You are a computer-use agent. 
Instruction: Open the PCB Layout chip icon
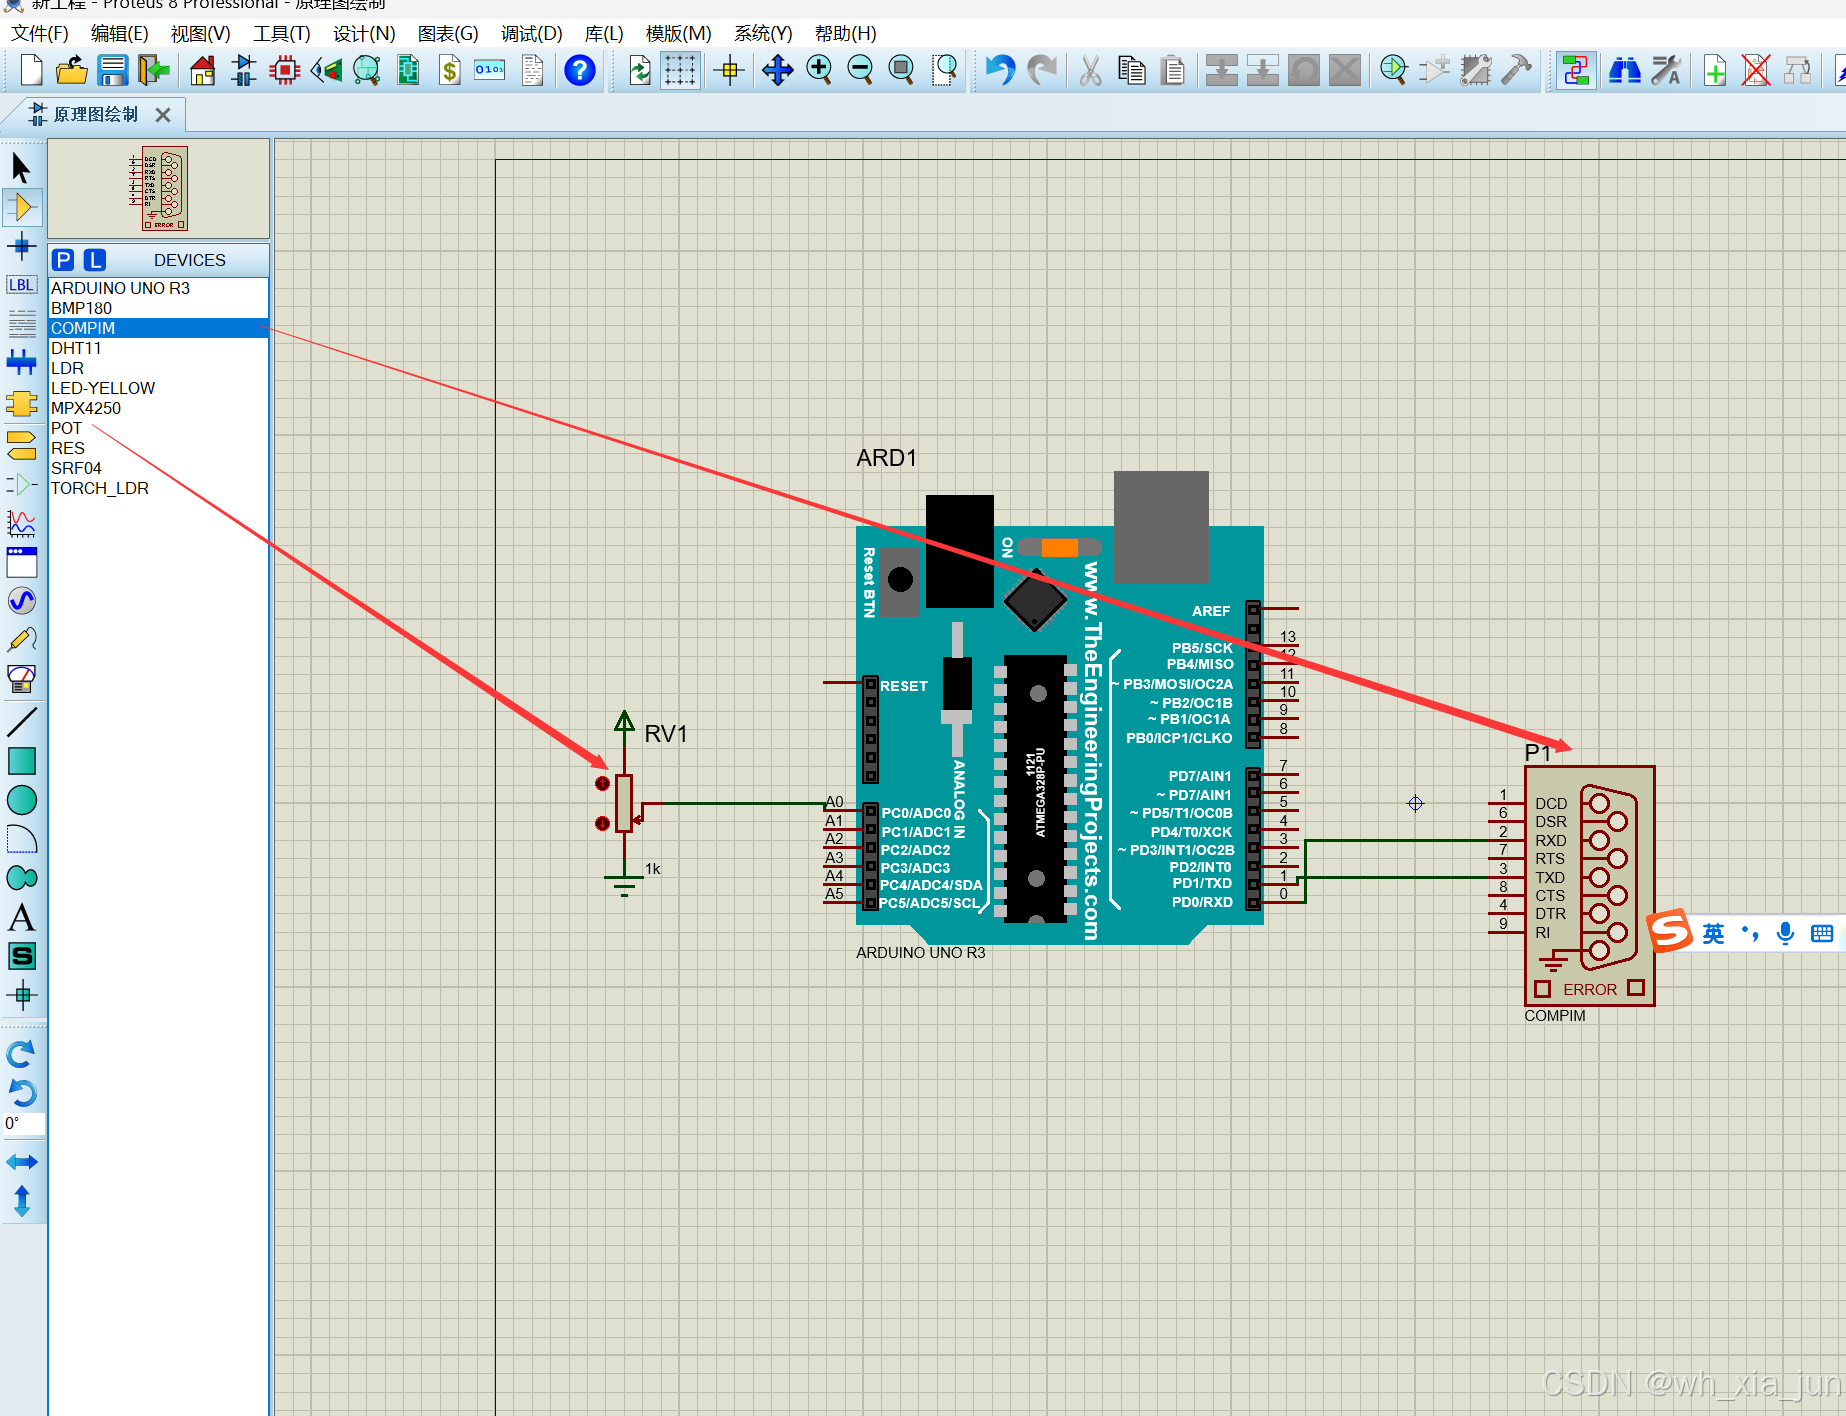[x=285, y=70]
